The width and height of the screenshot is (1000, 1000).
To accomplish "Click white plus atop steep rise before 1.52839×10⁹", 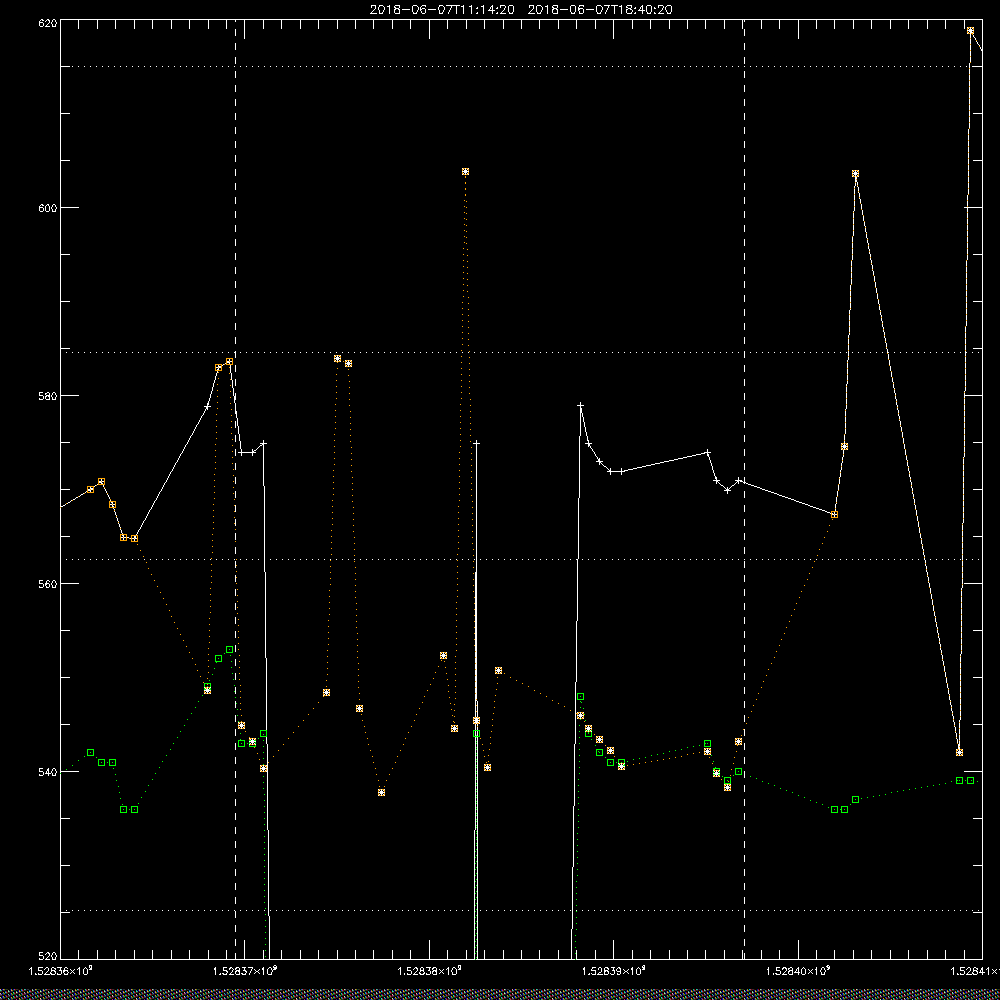I will click(580, 405).
